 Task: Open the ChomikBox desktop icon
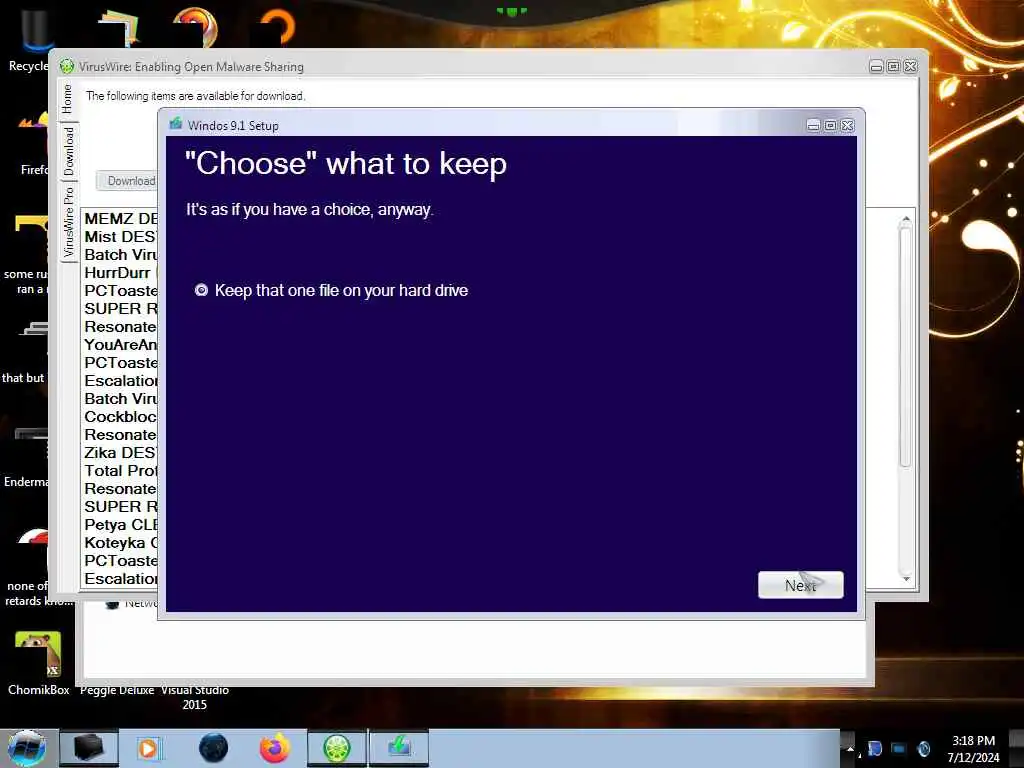point(39,664)
